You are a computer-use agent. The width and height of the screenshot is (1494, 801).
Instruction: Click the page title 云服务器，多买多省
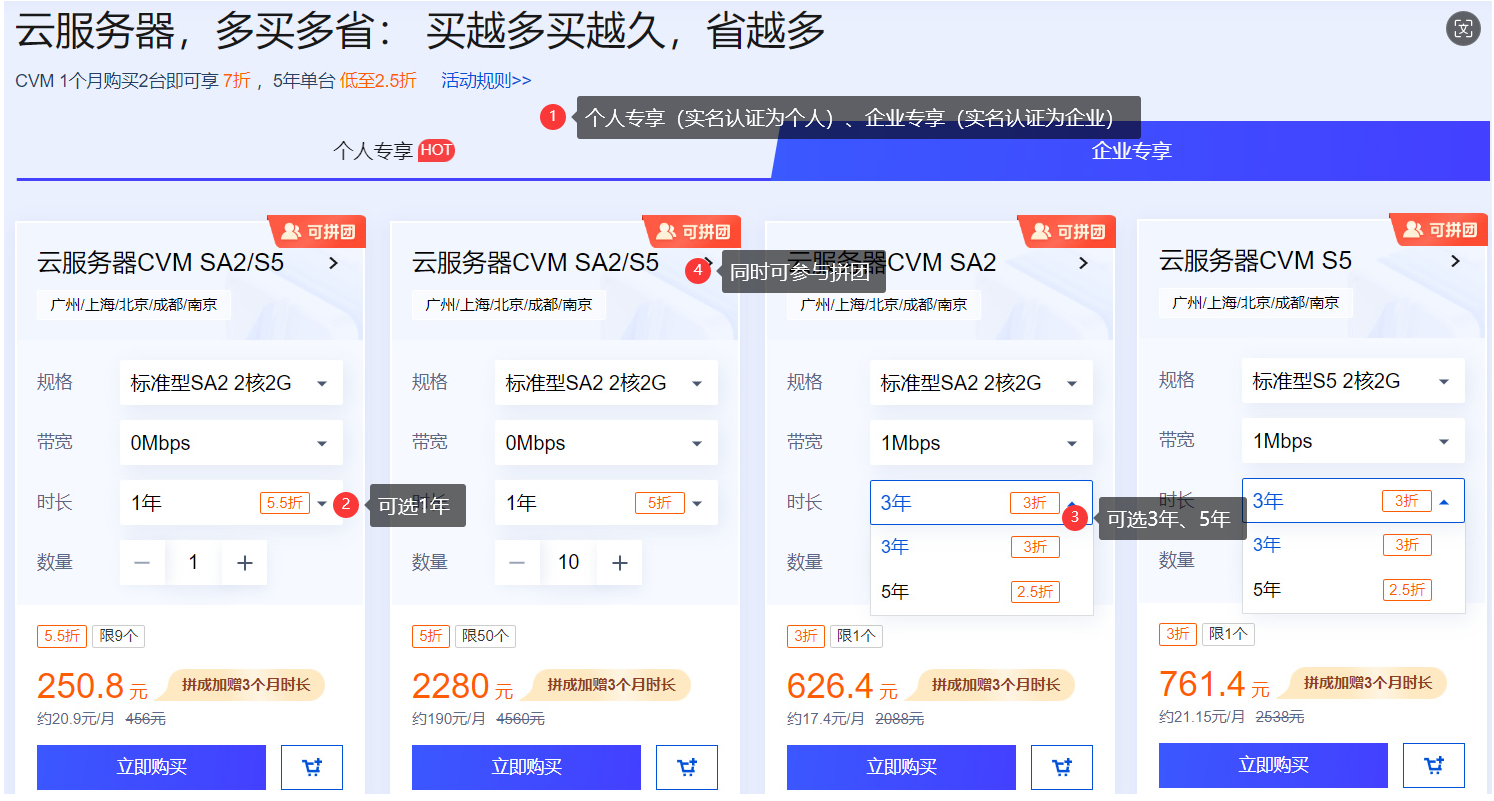click(x=421, y=31)
